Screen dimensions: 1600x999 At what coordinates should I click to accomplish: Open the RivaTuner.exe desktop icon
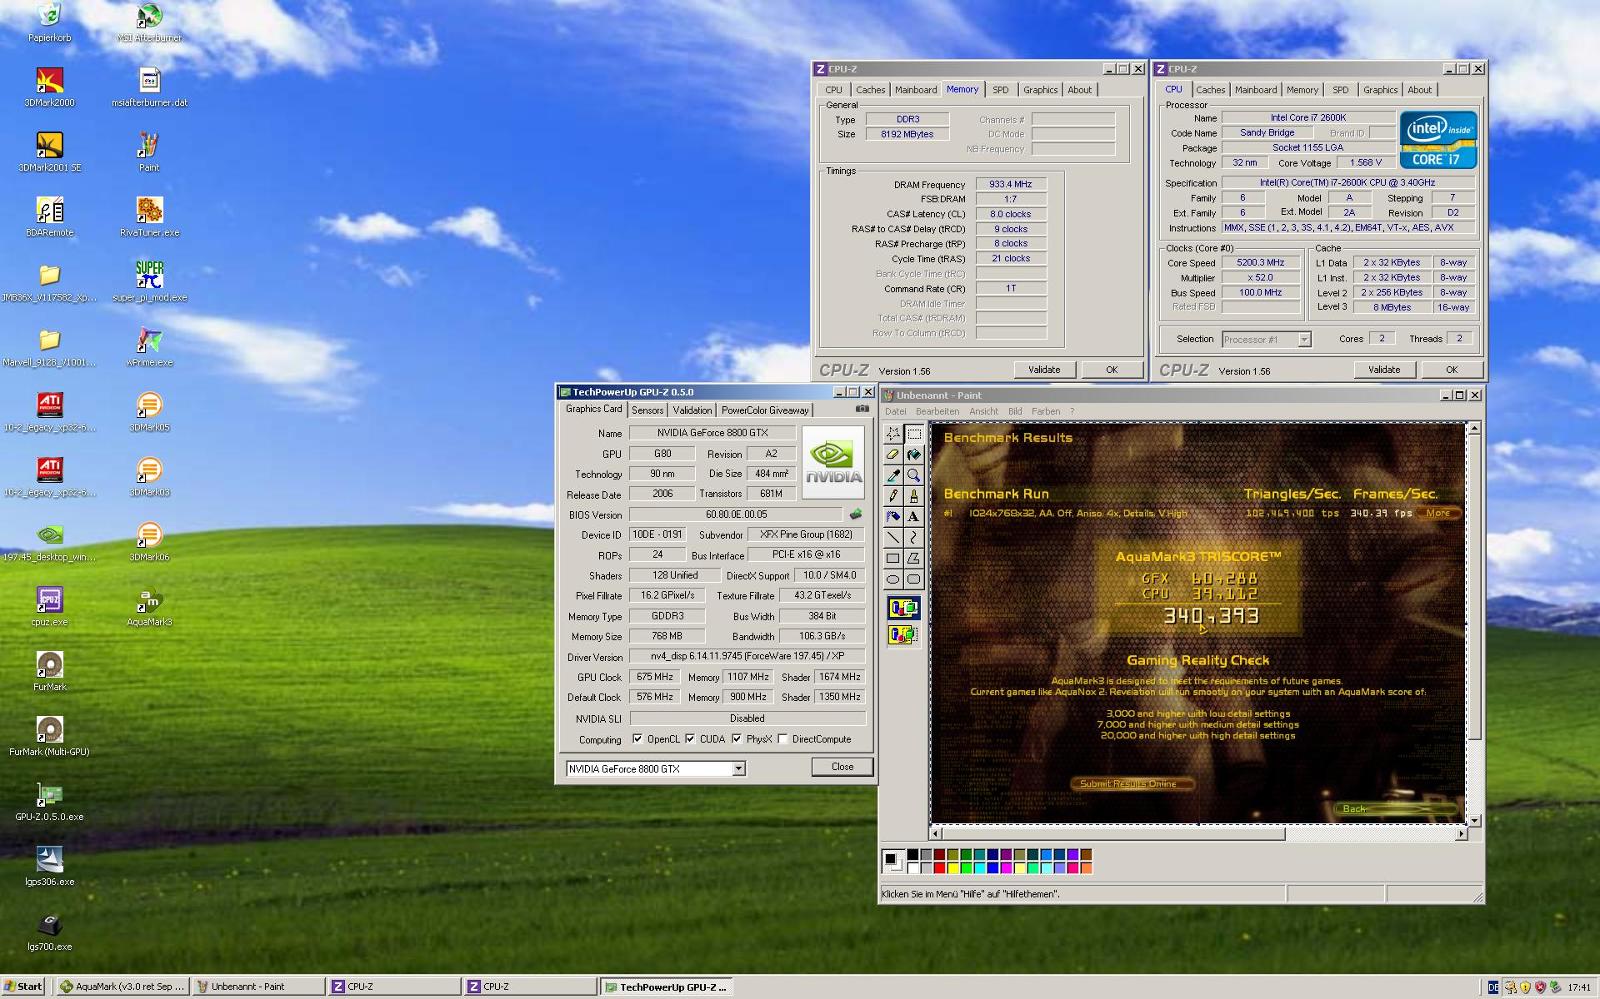[149, 217]
